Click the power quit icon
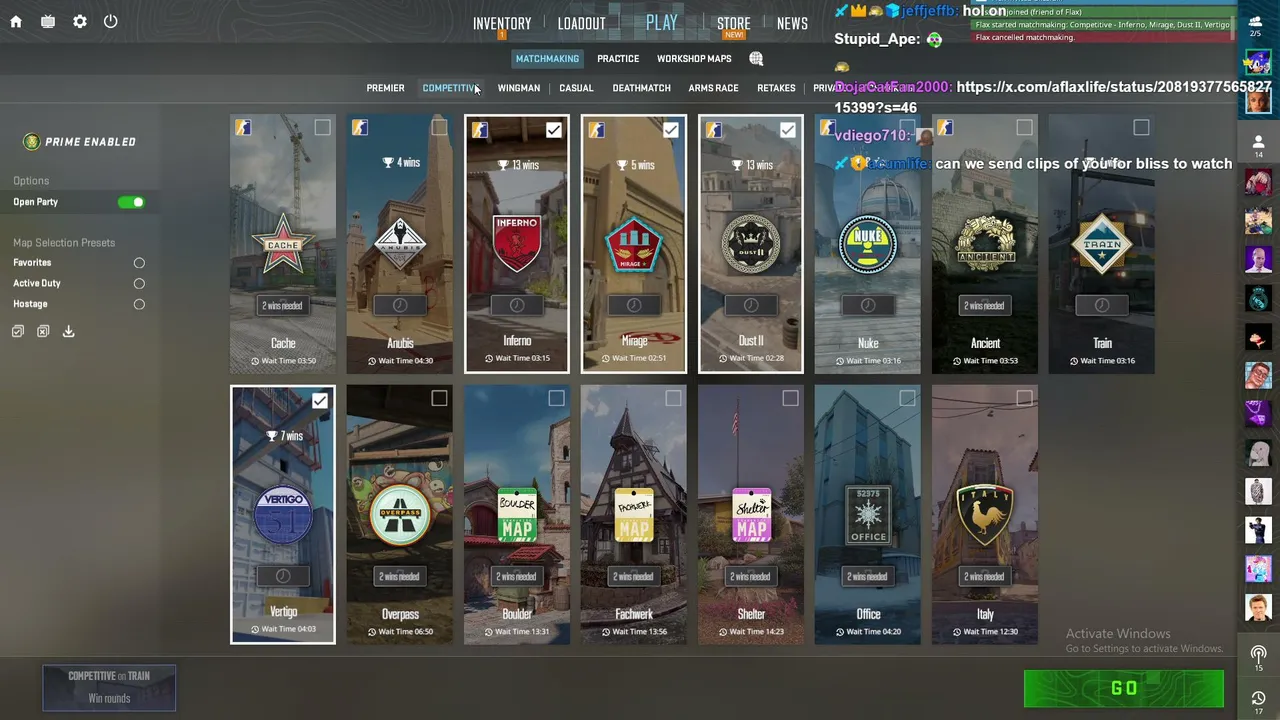 click(111, 21)
